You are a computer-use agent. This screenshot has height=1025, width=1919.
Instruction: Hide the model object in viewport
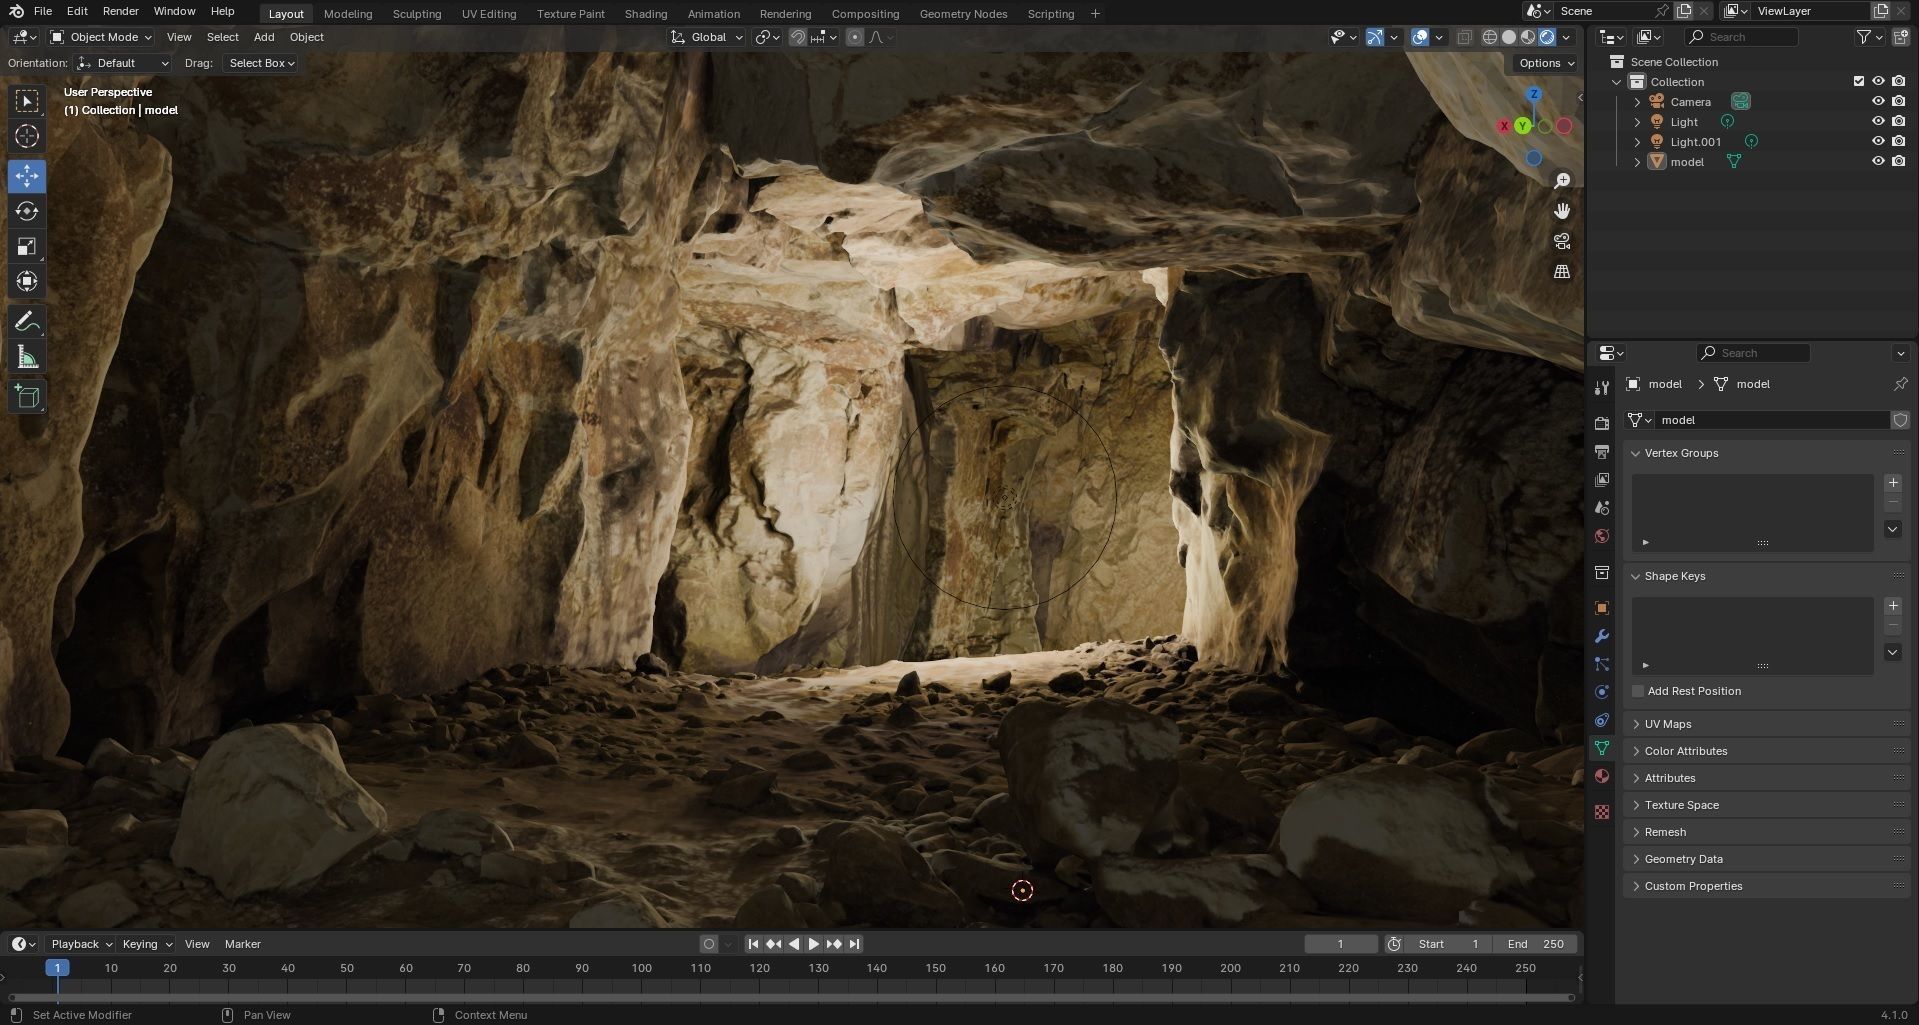(1878, 161)
